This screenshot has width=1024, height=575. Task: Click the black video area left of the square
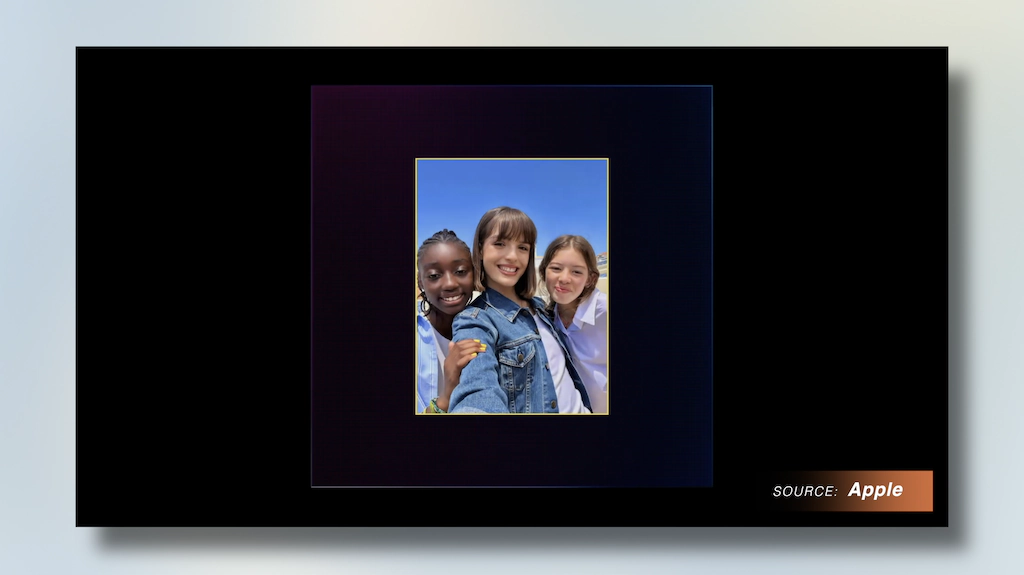pyautogui.click(x=194, y=286)
